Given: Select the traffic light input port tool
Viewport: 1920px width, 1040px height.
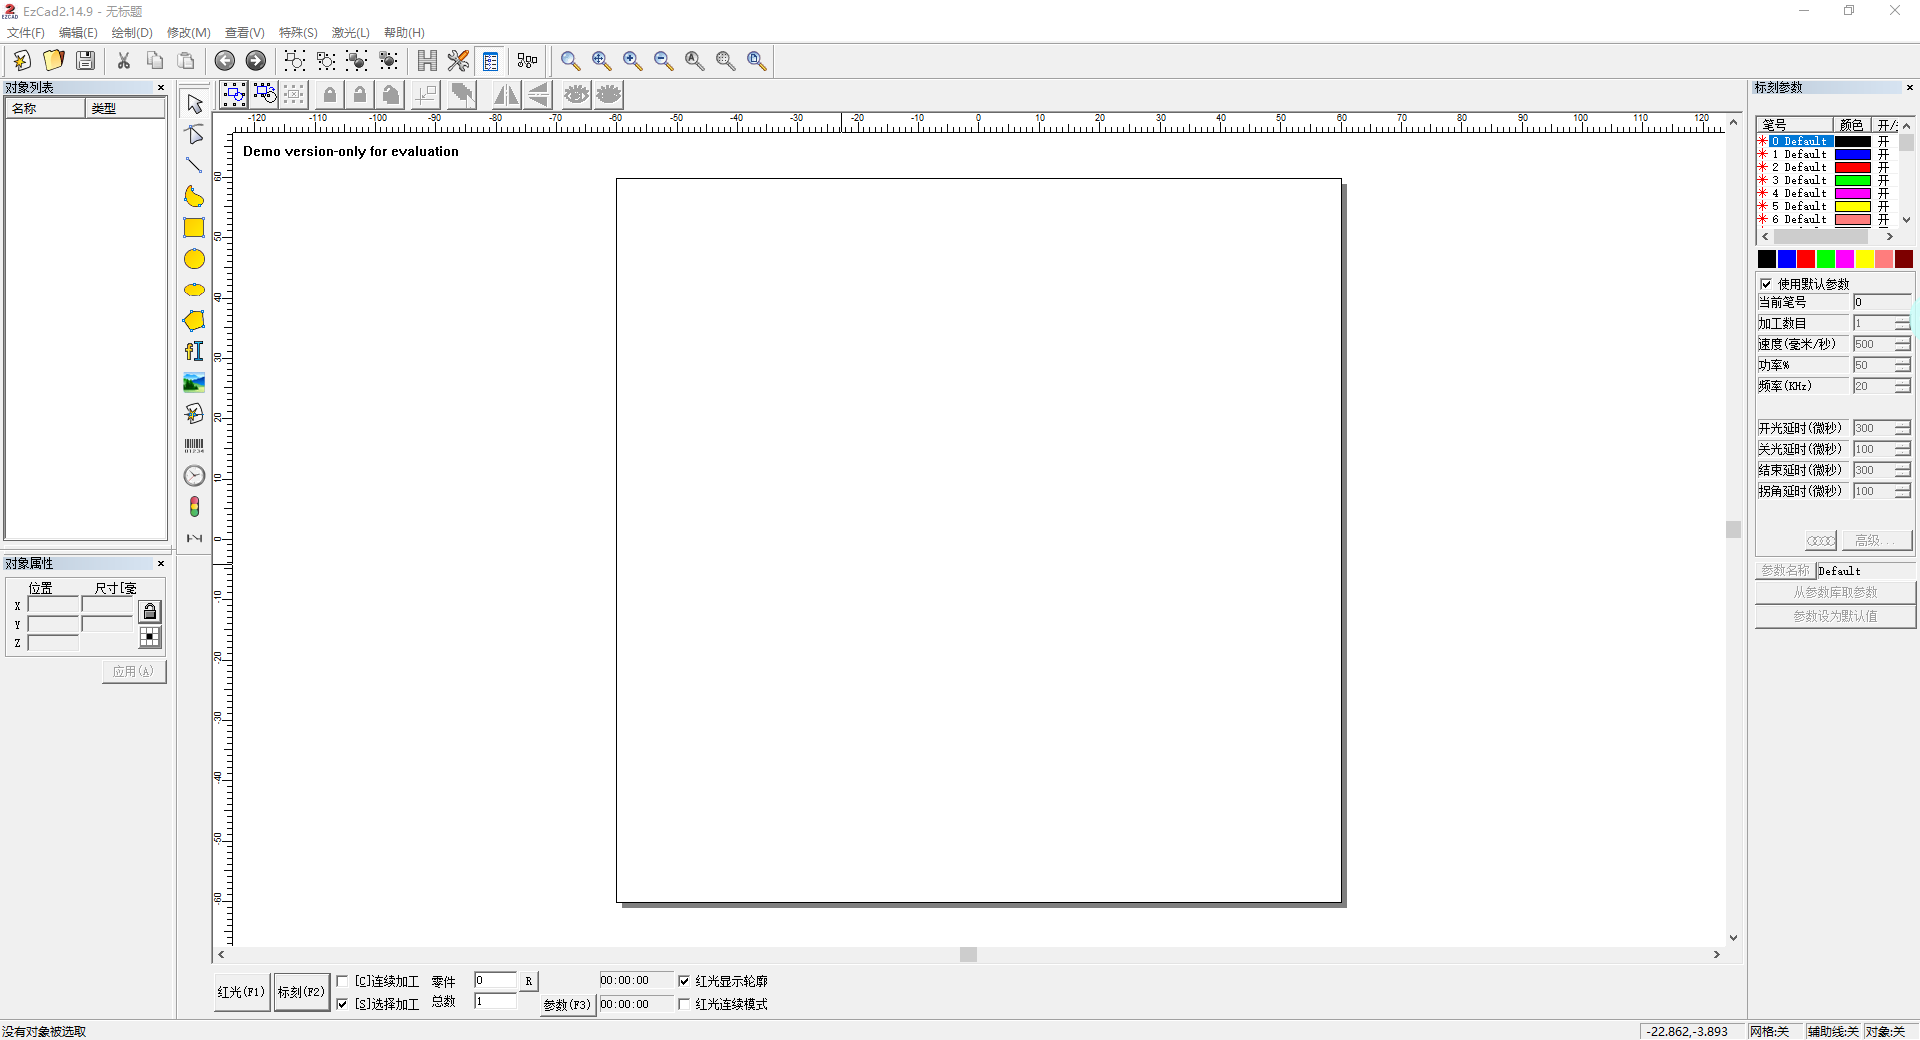Looking at the screenshot, I should 194,507.
